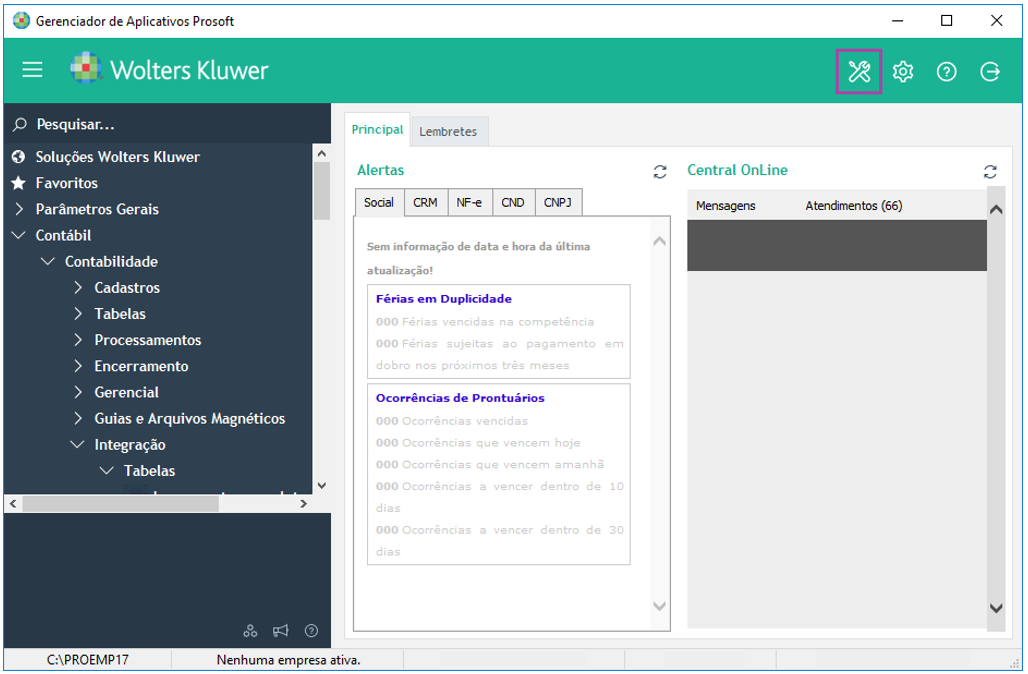
Task: Refresh the Alertas panel
Action: (x=660, y=172)
